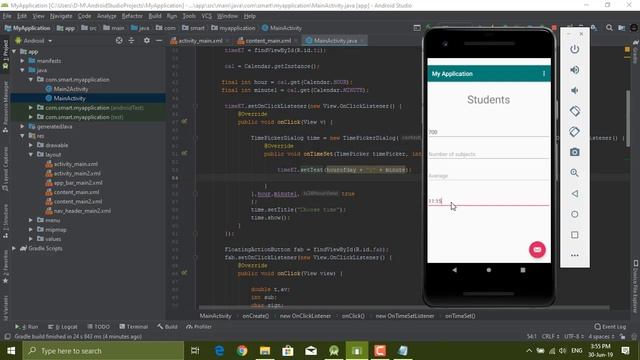Image resolution: width=640 pixels, height=360 pixels.
Task: Click the Windows Start button
Action: [x=11, y=351]
